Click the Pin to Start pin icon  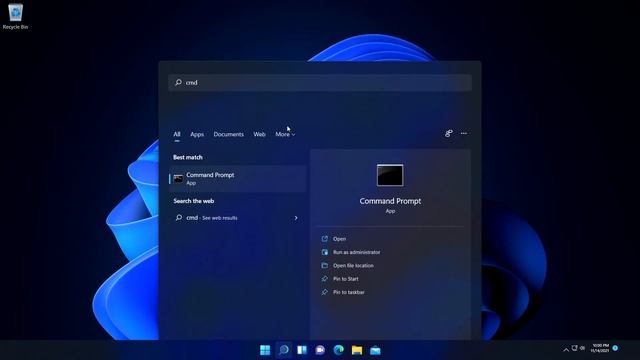click(324, 279)
